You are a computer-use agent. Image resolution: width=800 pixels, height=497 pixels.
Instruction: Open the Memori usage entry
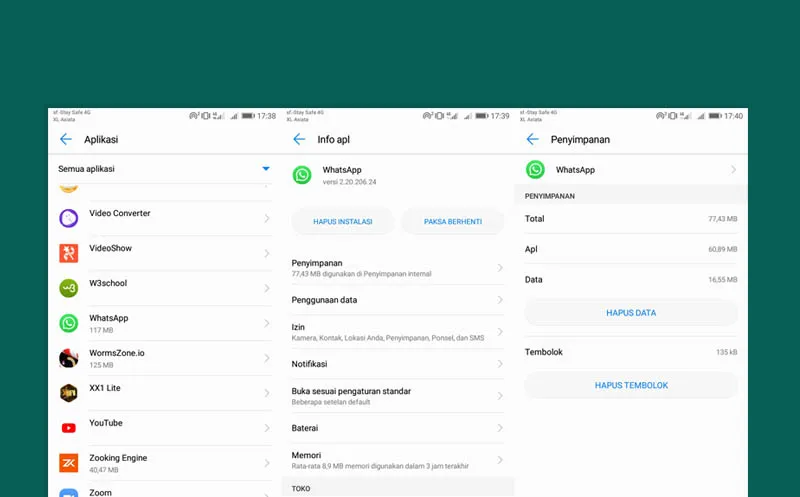395,460
